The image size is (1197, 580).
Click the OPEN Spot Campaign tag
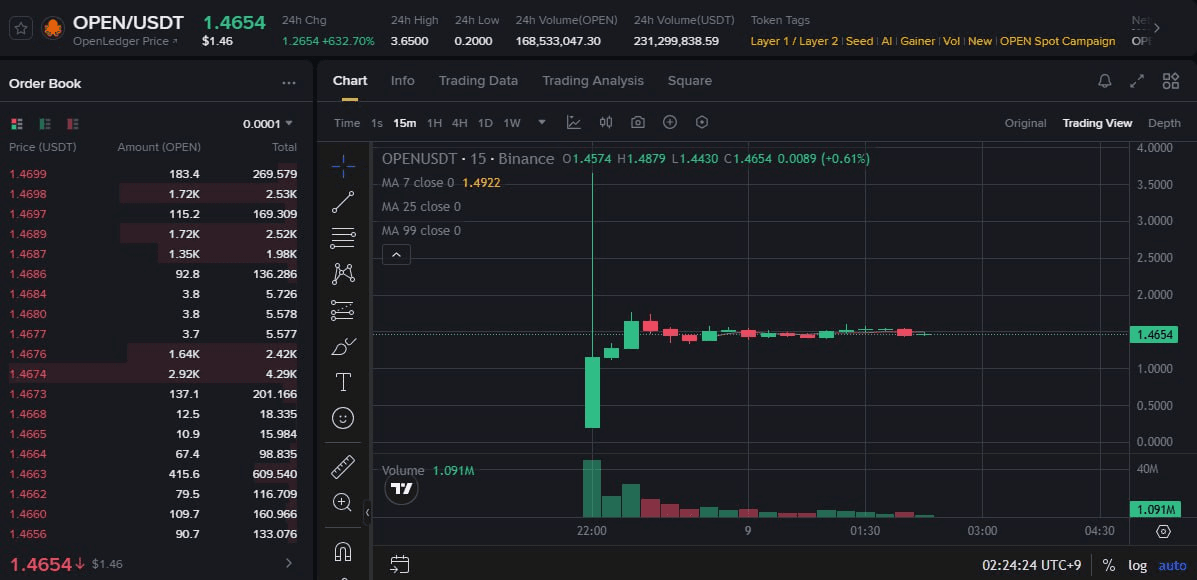[1057, 41]
